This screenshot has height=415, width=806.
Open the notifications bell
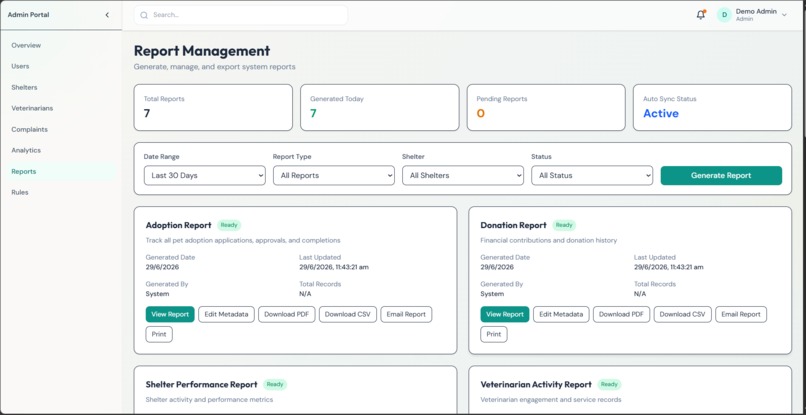tap(701, 15)
